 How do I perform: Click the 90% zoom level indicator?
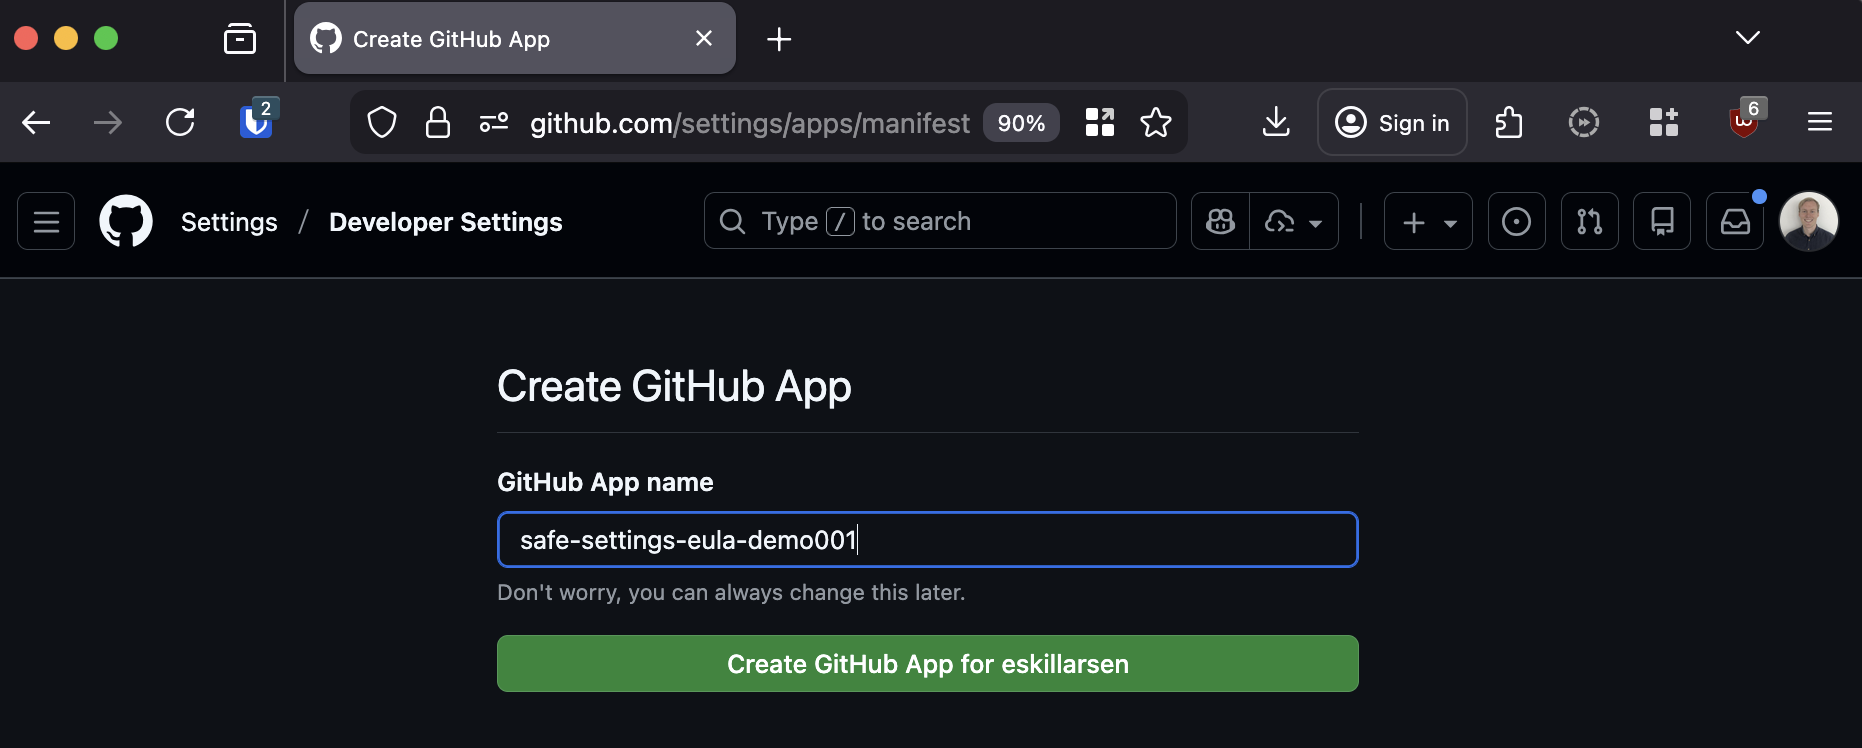pyautogui.click(x=1021, y=123)
